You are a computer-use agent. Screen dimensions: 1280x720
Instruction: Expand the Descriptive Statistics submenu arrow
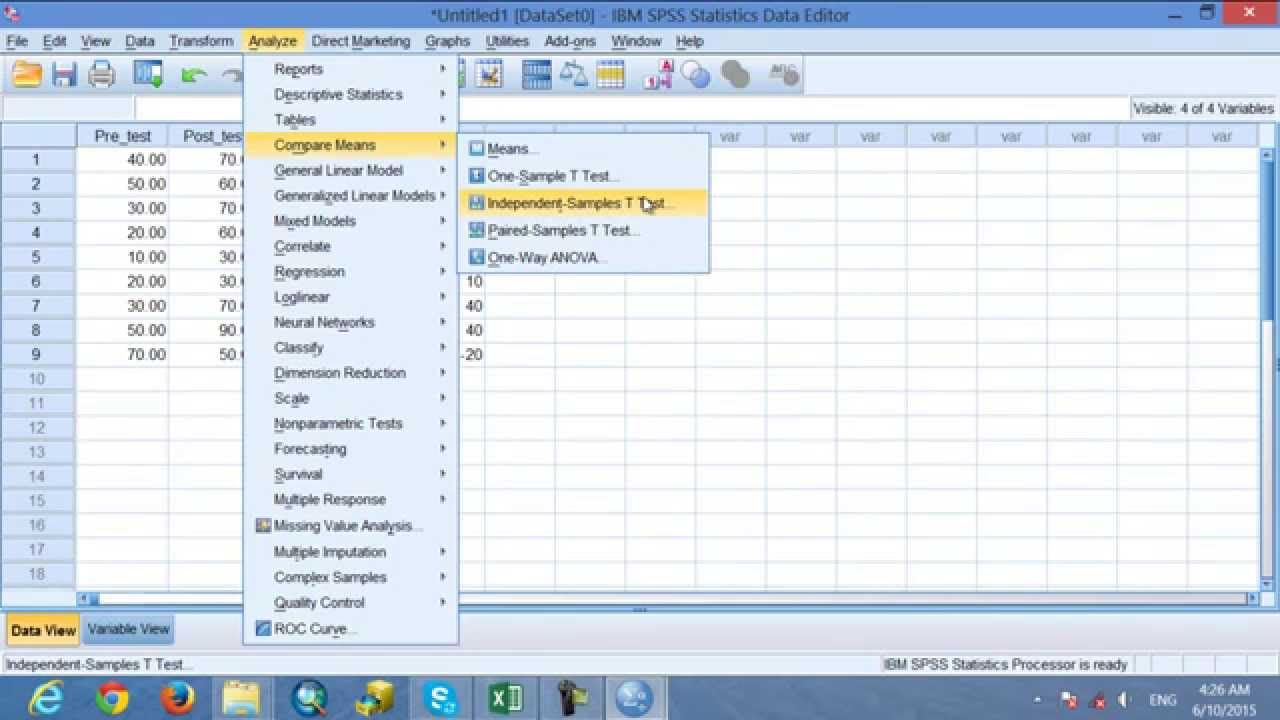(x=442, y=94)
